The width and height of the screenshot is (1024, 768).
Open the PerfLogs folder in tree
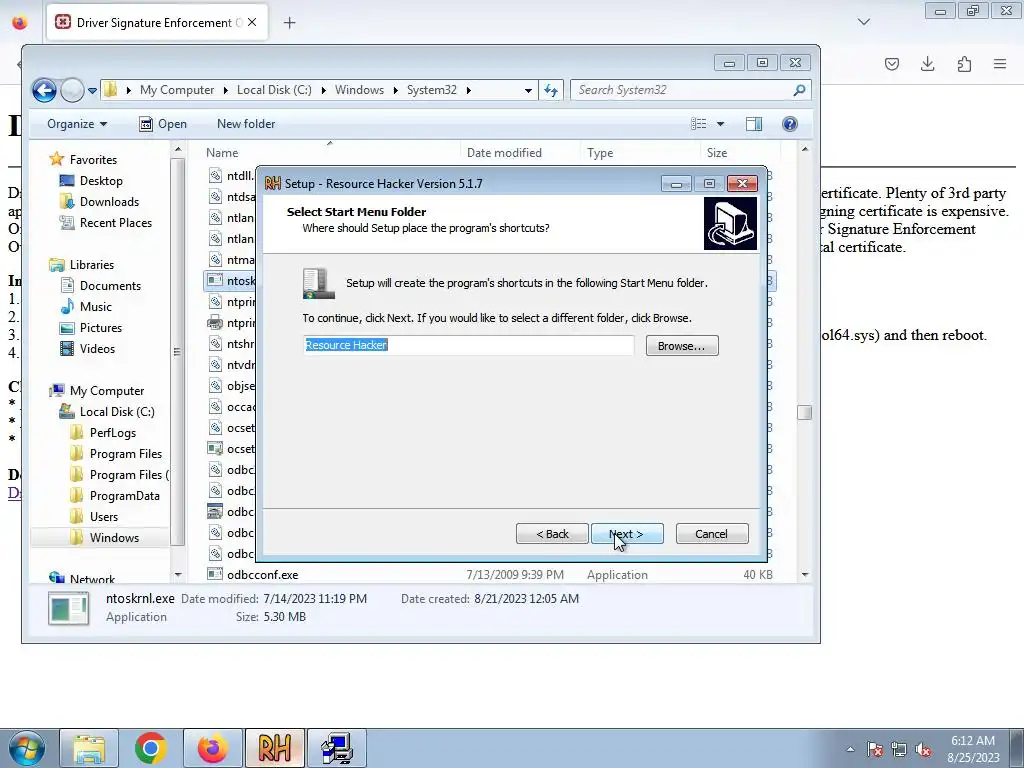(112, 432)
